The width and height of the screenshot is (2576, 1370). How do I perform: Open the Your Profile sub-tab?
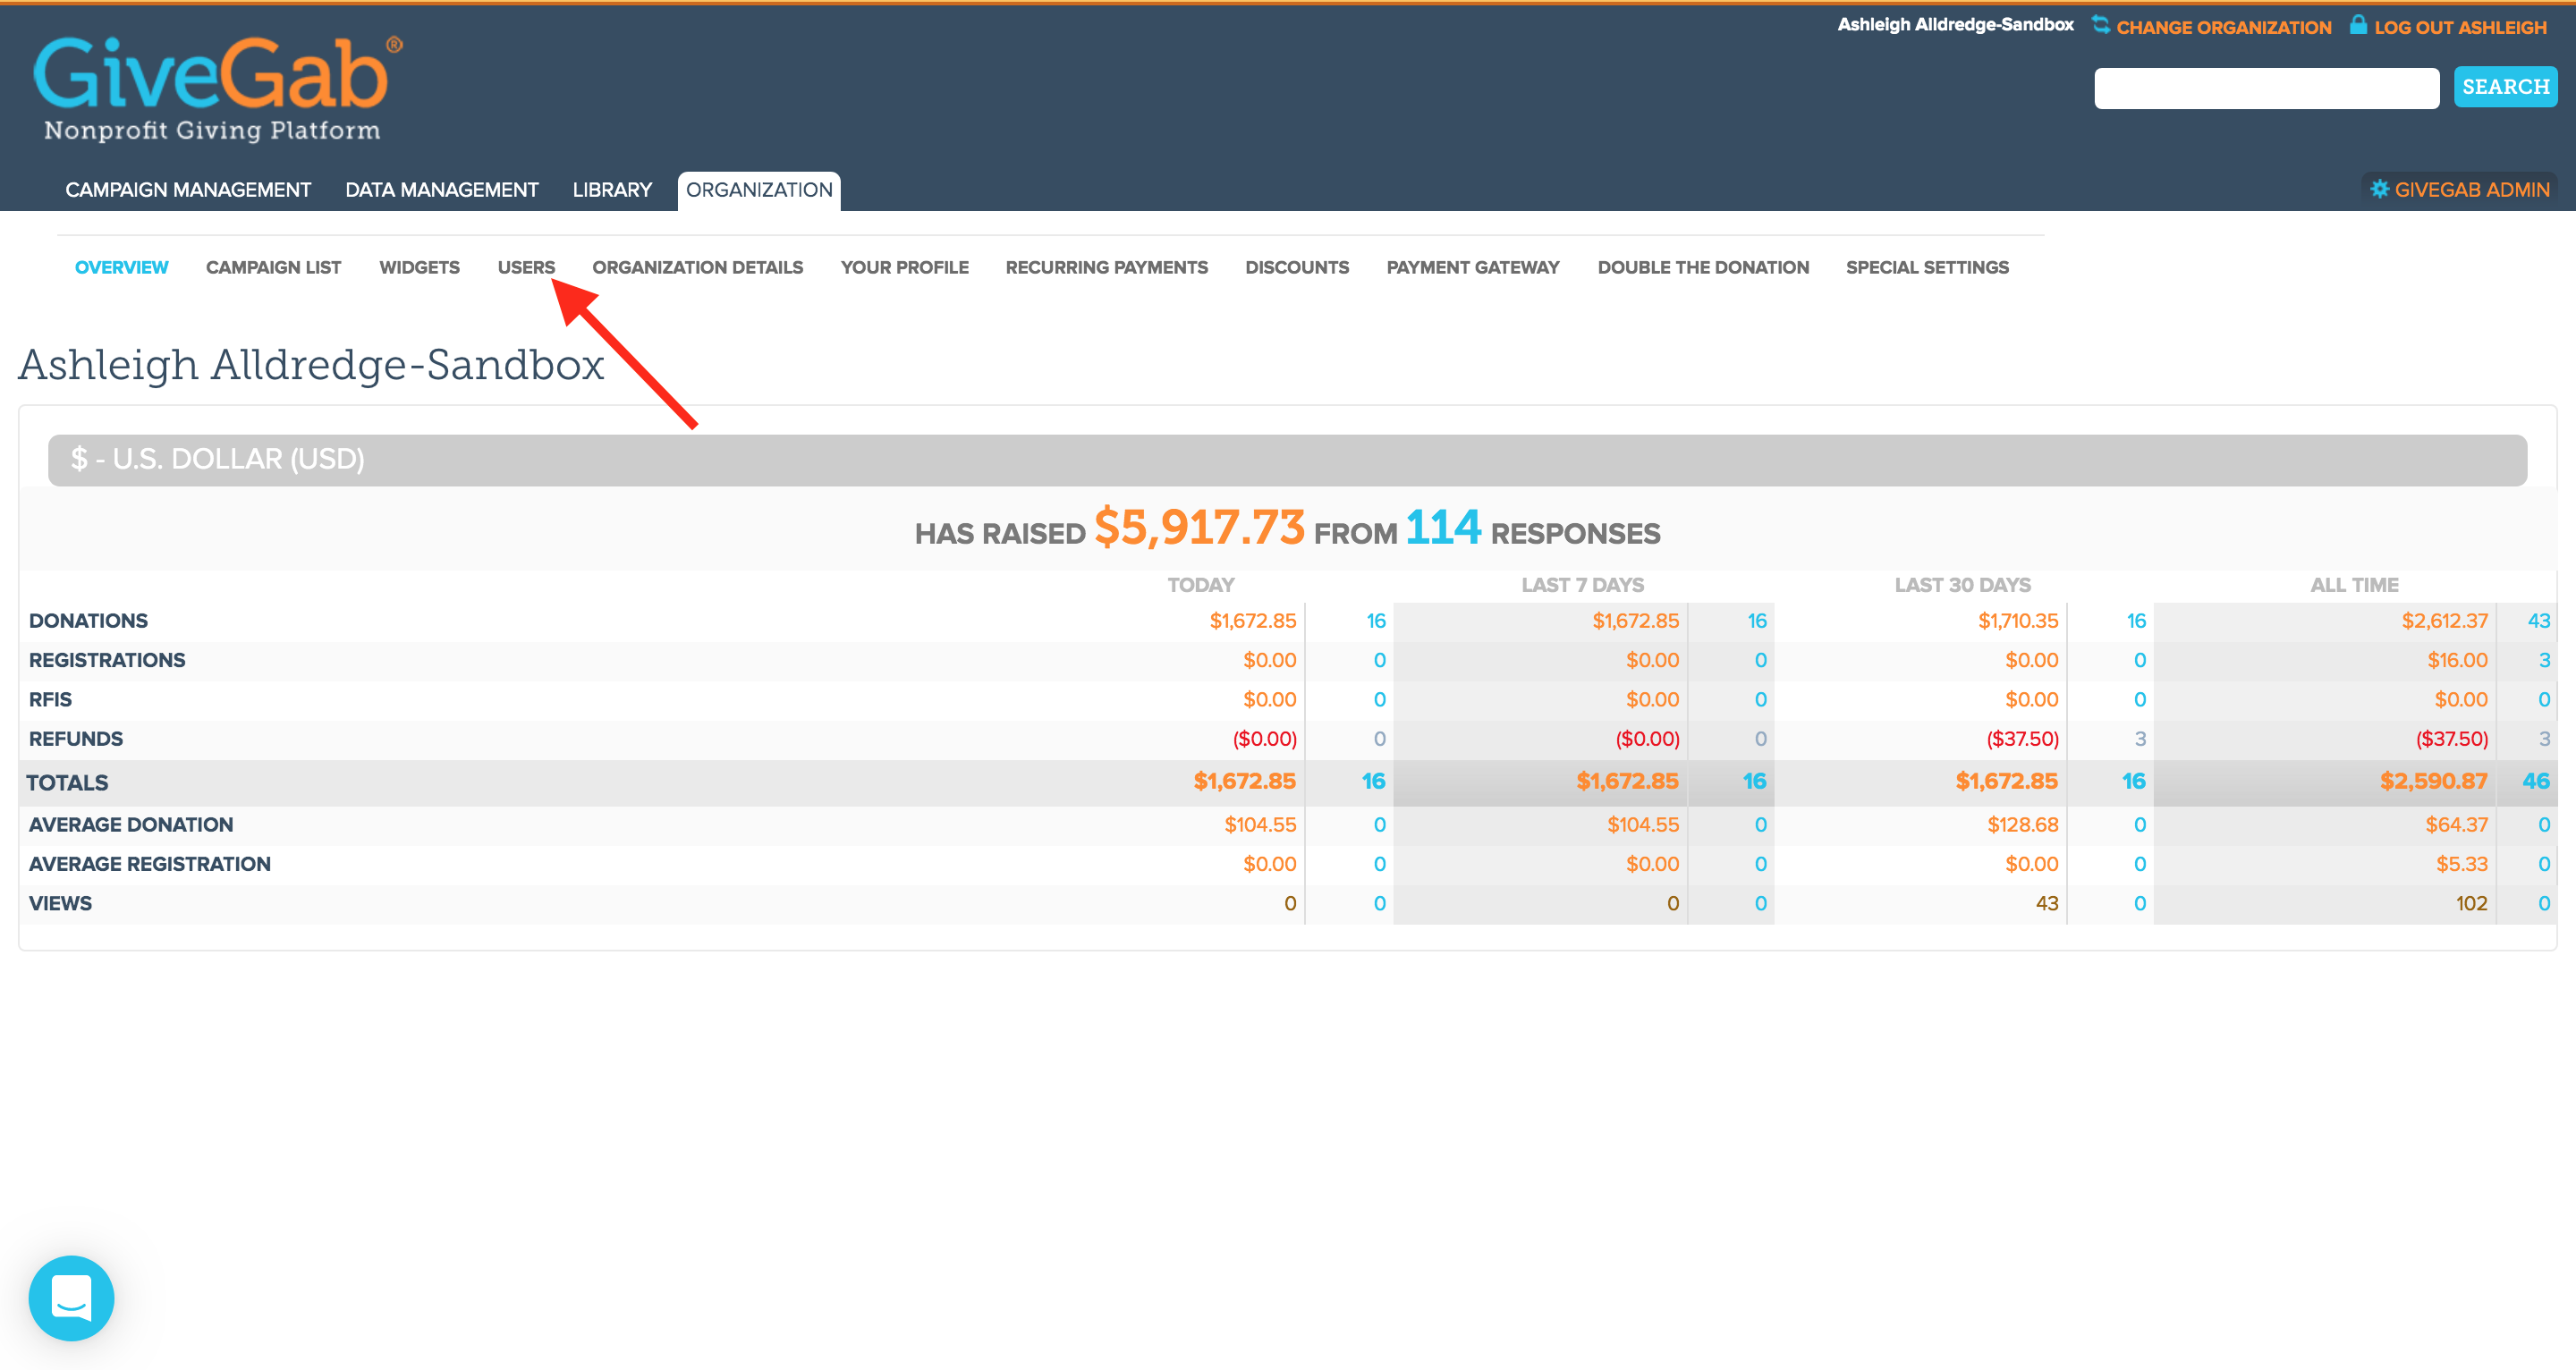pyautogui.click(x=905, y=267)
